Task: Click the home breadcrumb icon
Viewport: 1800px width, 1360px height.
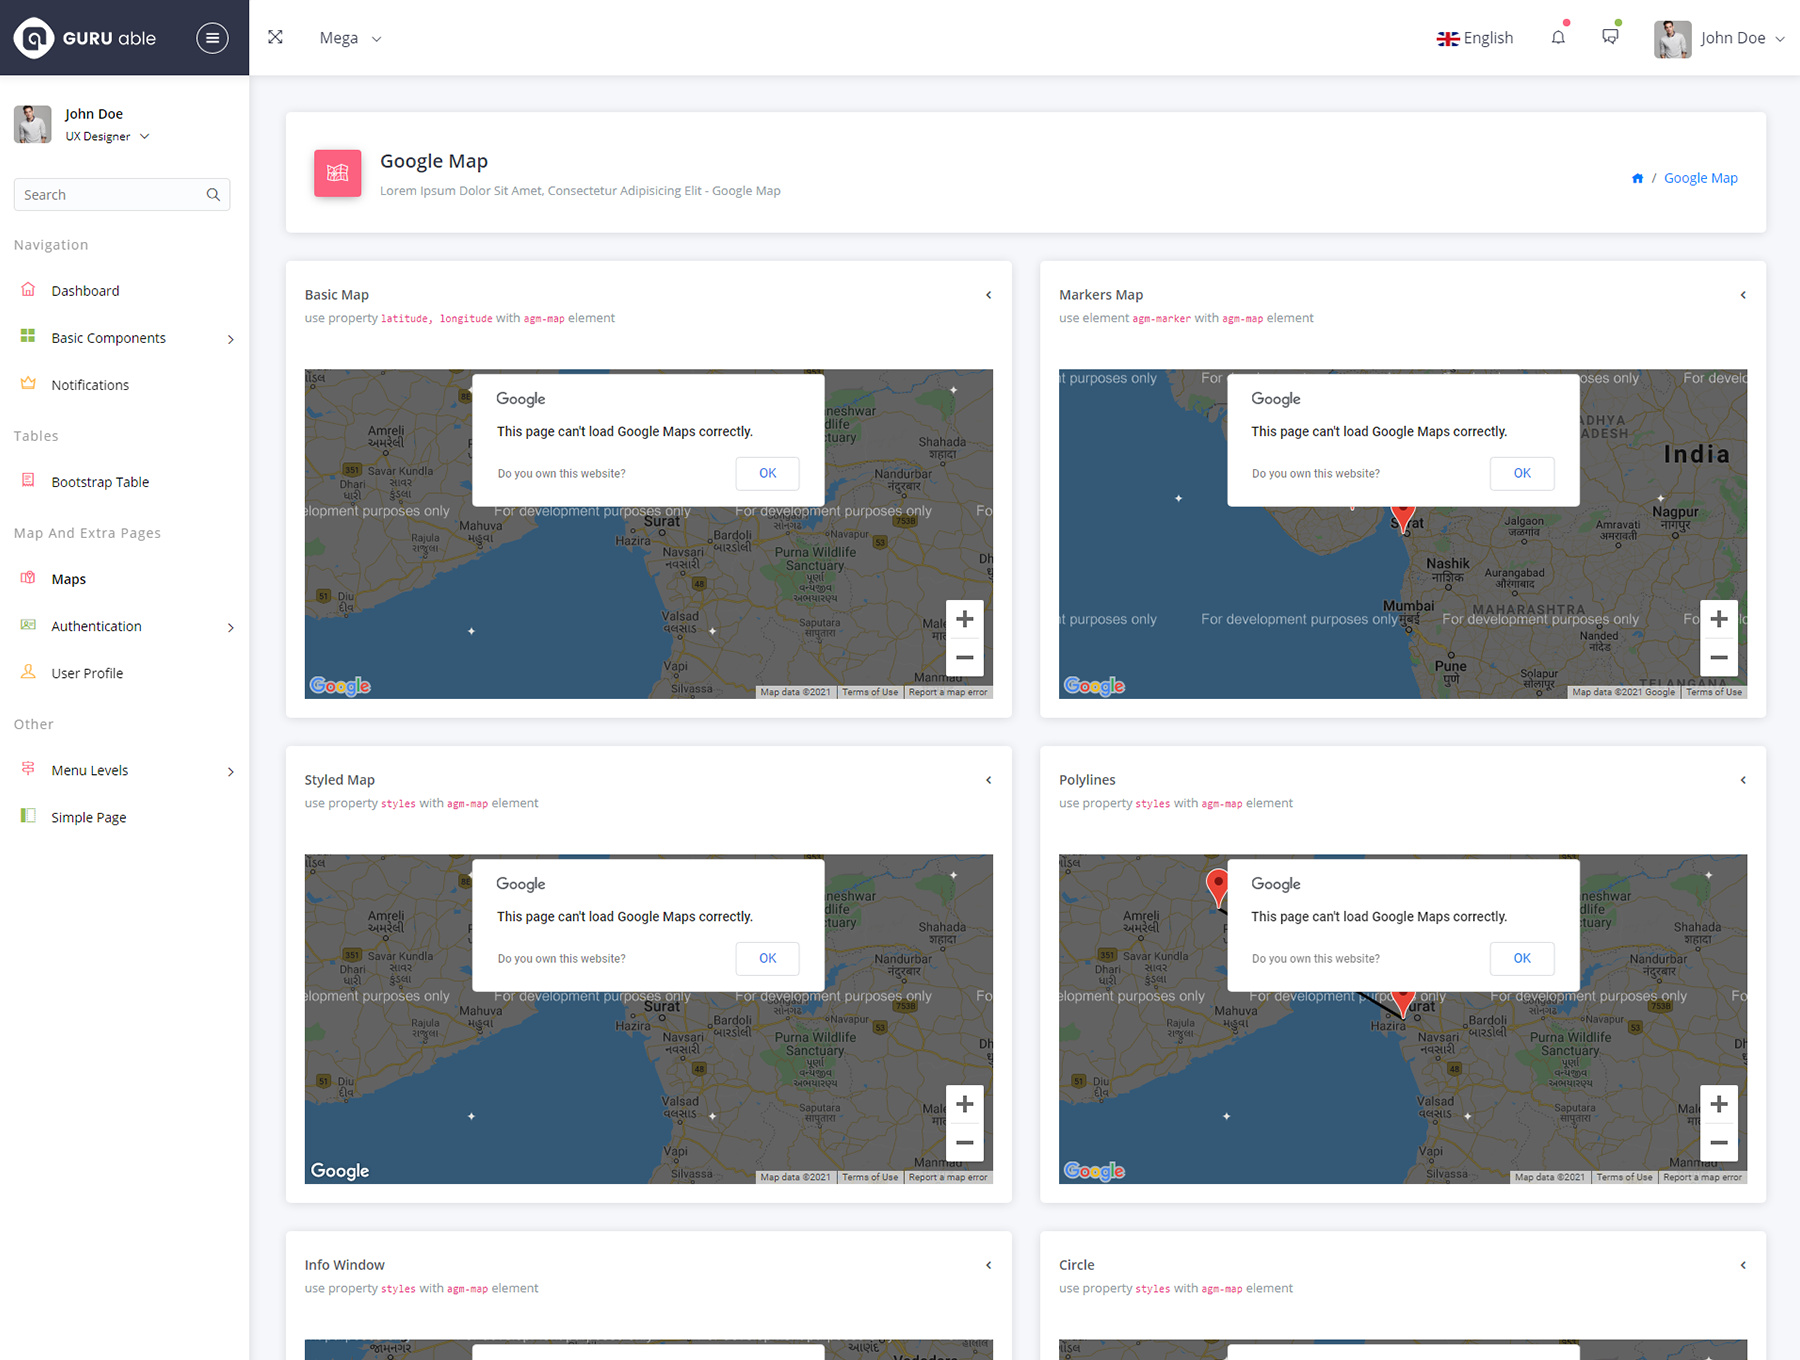Action: tap(1637, 179)
